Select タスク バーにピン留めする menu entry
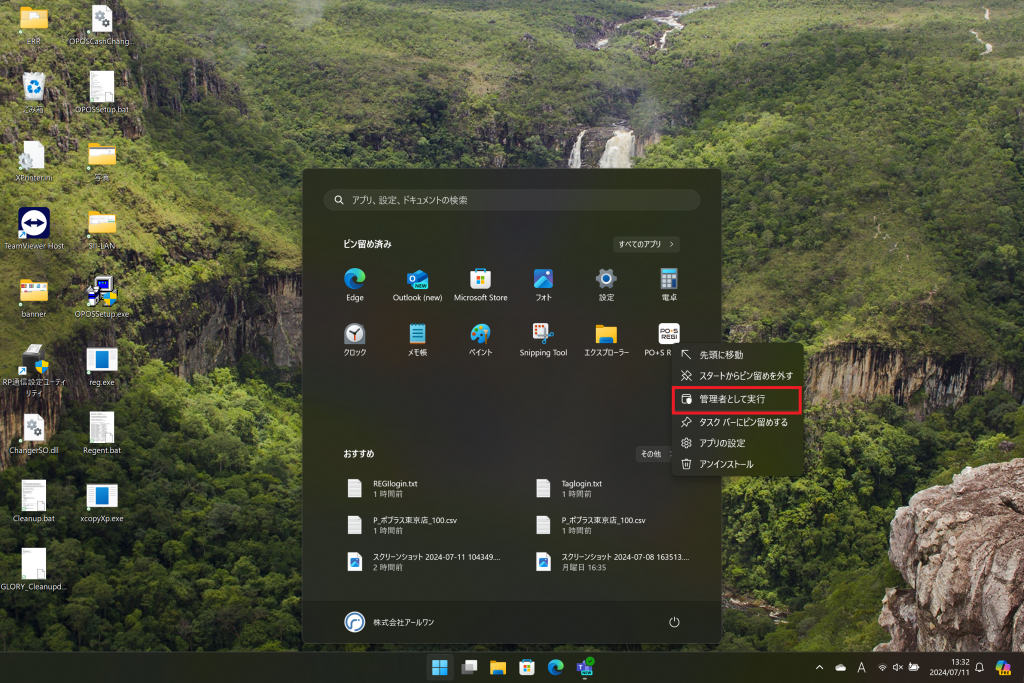1024x683 pixels. coord(742,422)
